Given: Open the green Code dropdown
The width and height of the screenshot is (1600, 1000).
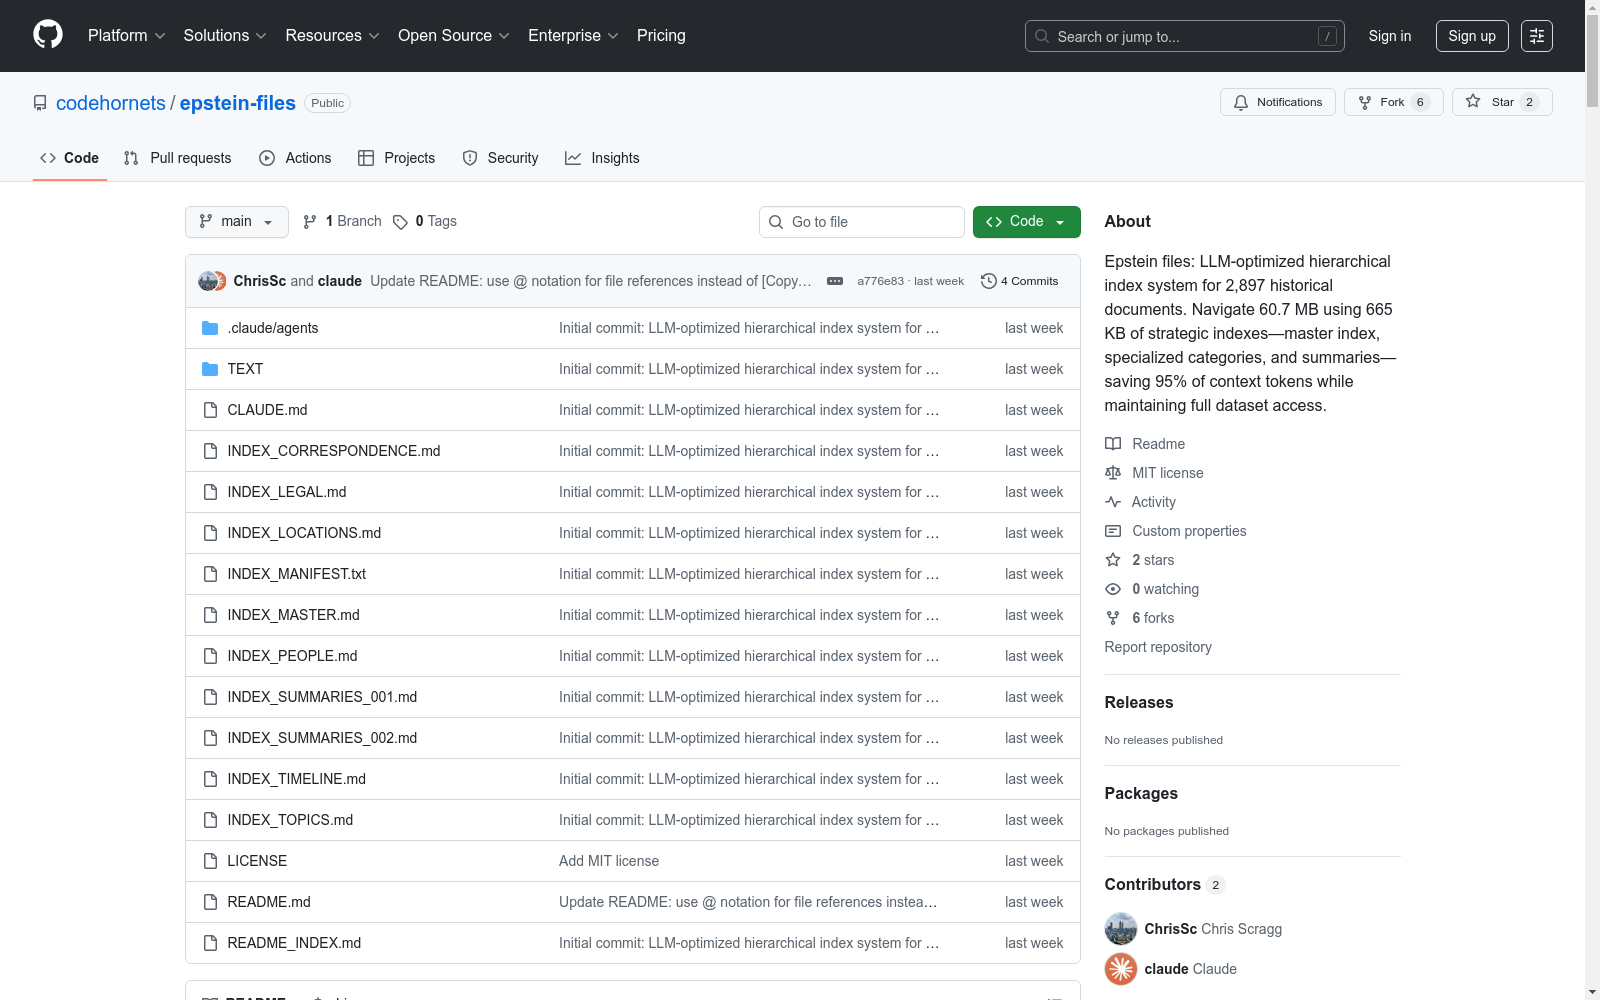Looking at the screenshot, I should pos(1026,222).
